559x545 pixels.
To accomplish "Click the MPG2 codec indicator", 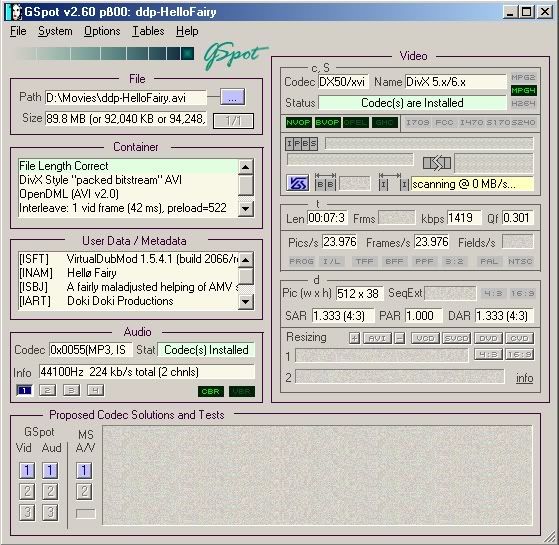I will (x=523, y=77).
